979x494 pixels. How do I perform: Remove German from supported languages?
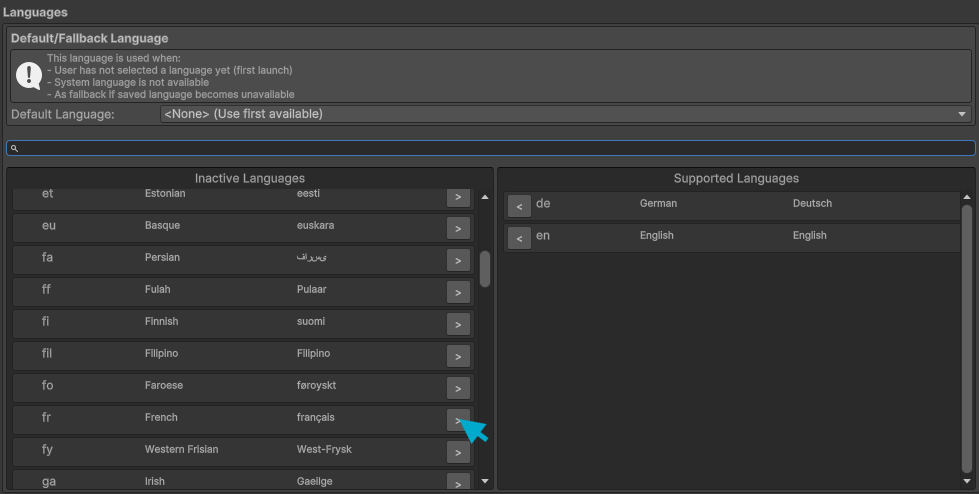click(x=519, y=206)
